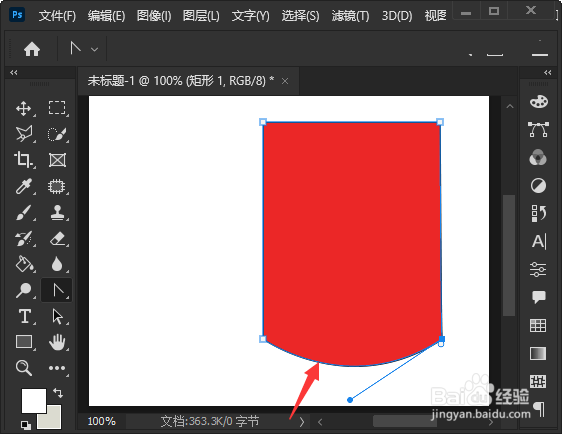The image size is (562, 434).
Task: Open the Channels panel icon
Action: tap(538, 157)
